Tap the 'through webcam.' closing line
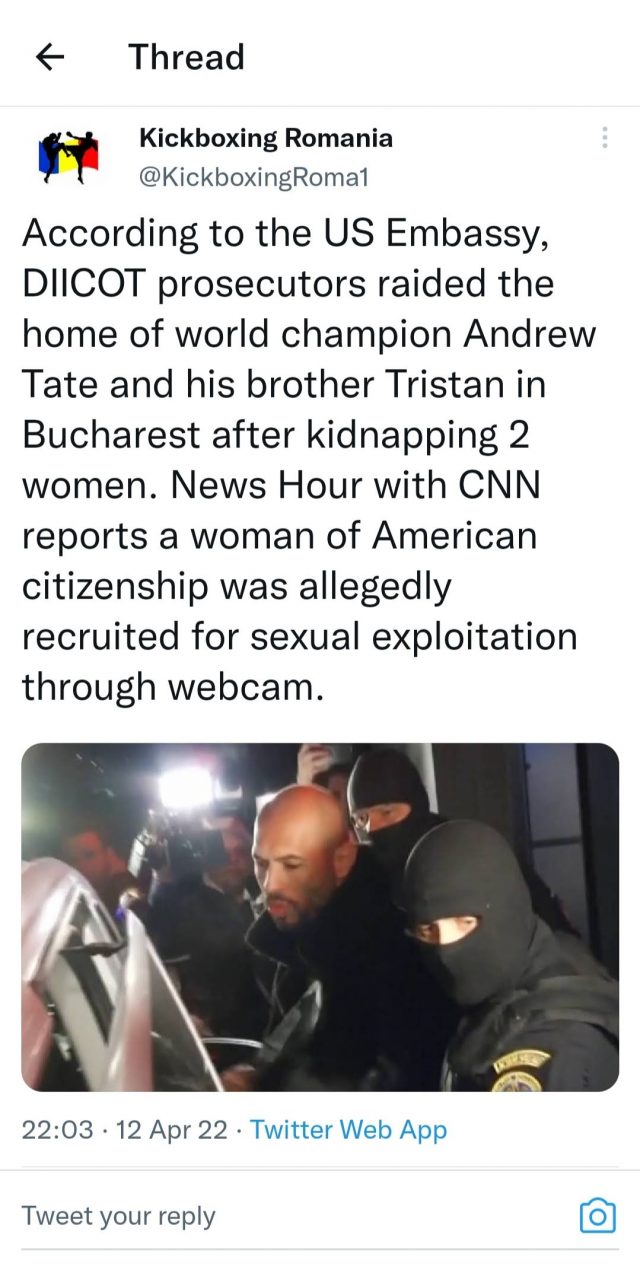The height and width of the screenshot is (1270, 640). click(x=173, y=686)
